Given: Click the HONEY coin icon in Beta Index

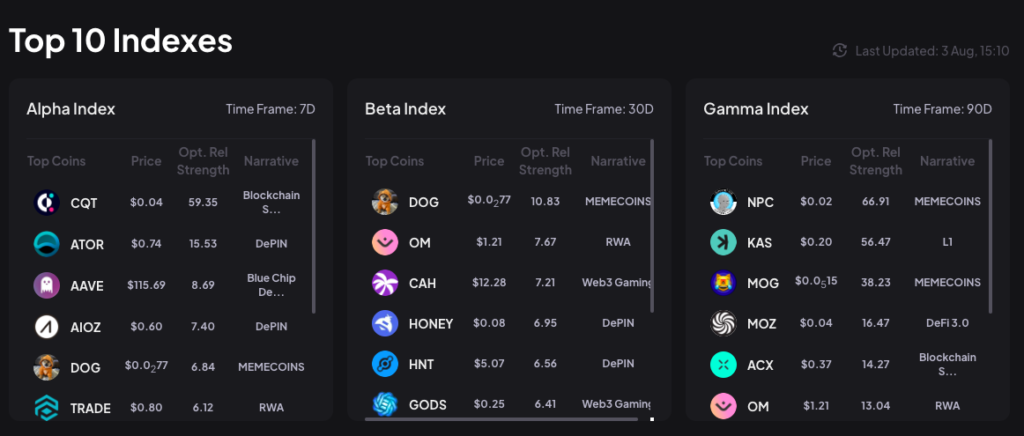Looking at the screenshot, I should tap(385, 323).
